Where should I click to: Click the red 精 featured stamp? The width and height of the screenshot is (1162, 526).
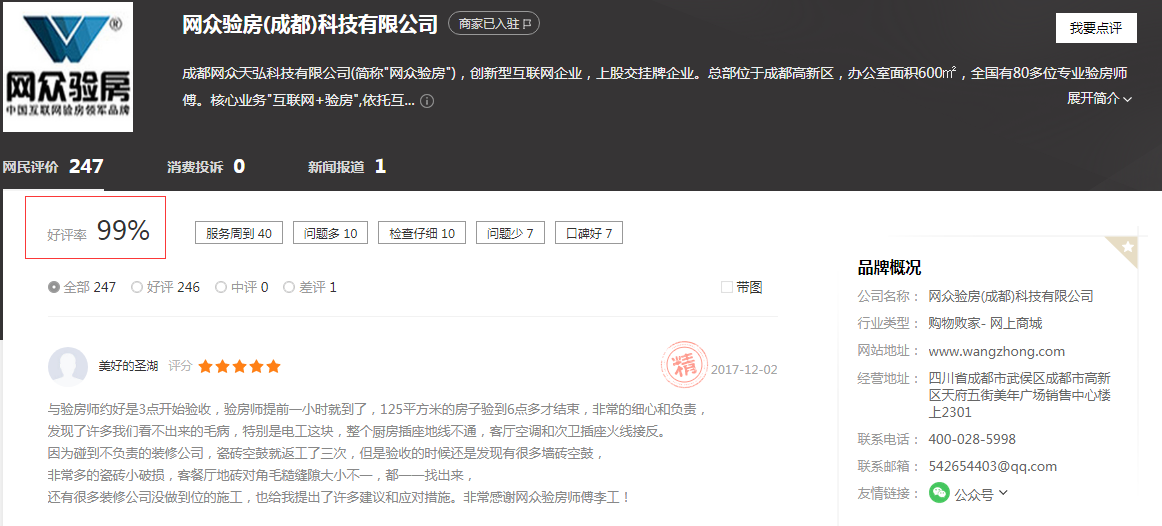point(682,364)
